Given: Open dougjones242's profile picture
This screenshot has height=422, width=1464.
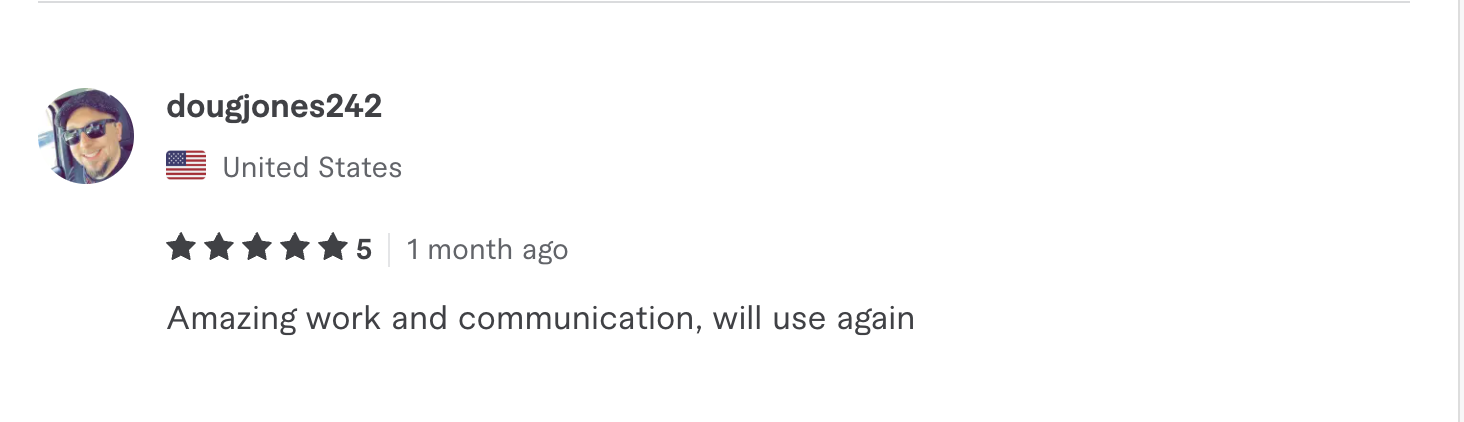Looking at the screenshot, I should point(86,136).
